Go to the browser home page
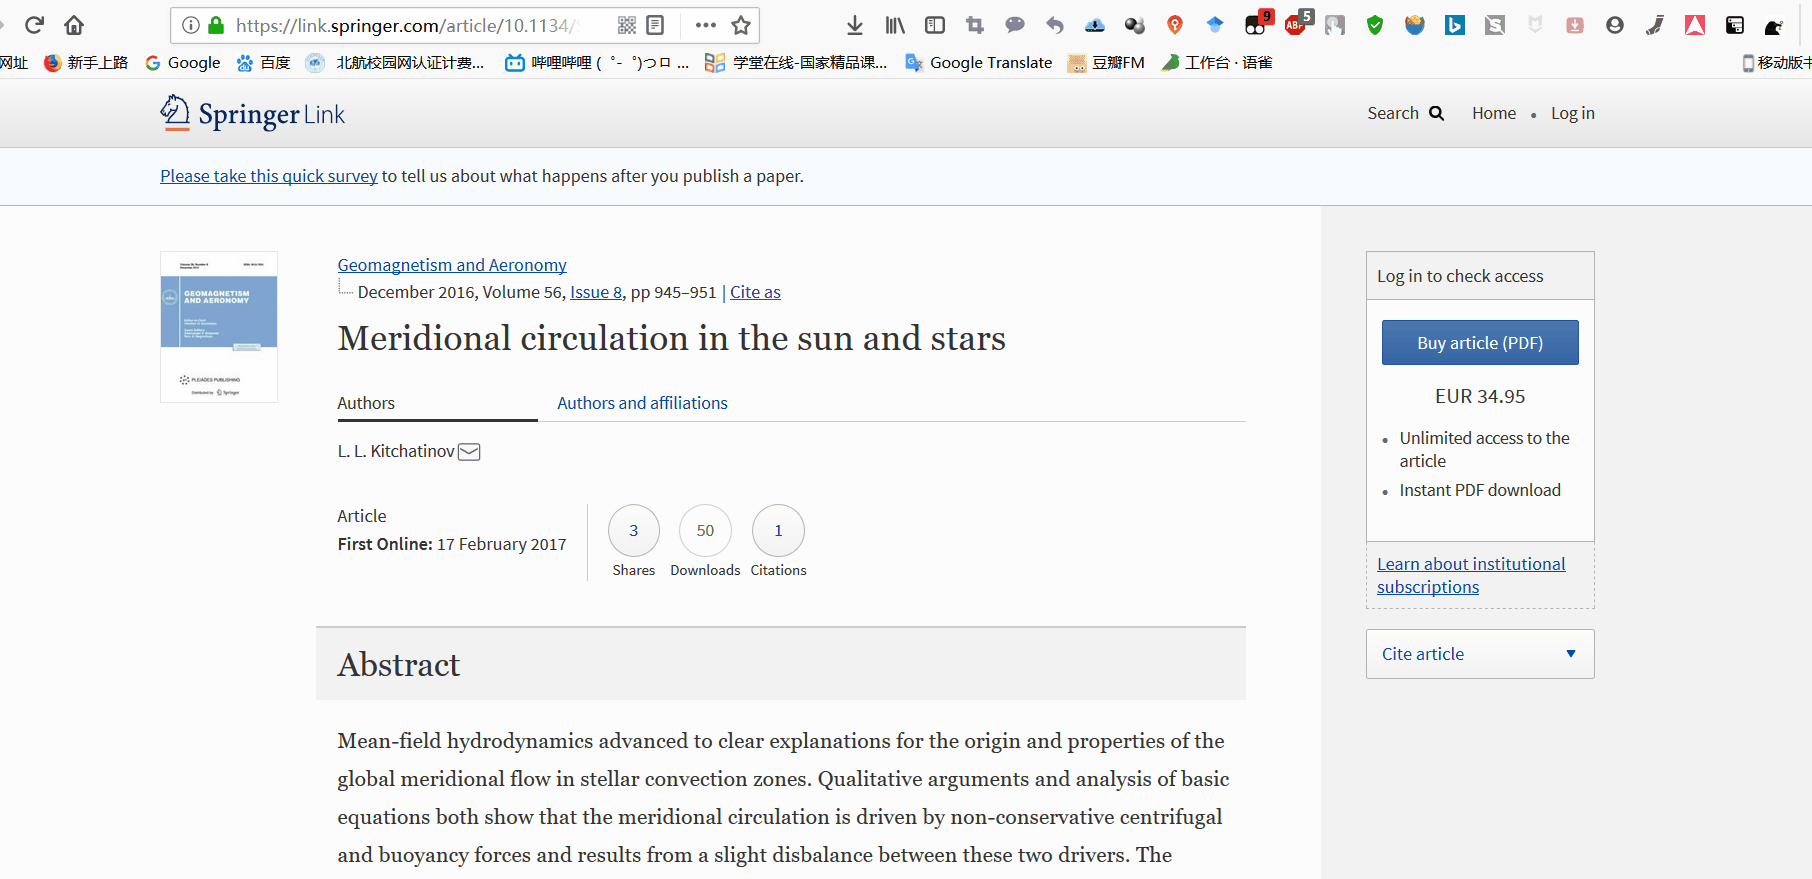The height and width of the screenshot is (879, 1812). tap(74, 25)
